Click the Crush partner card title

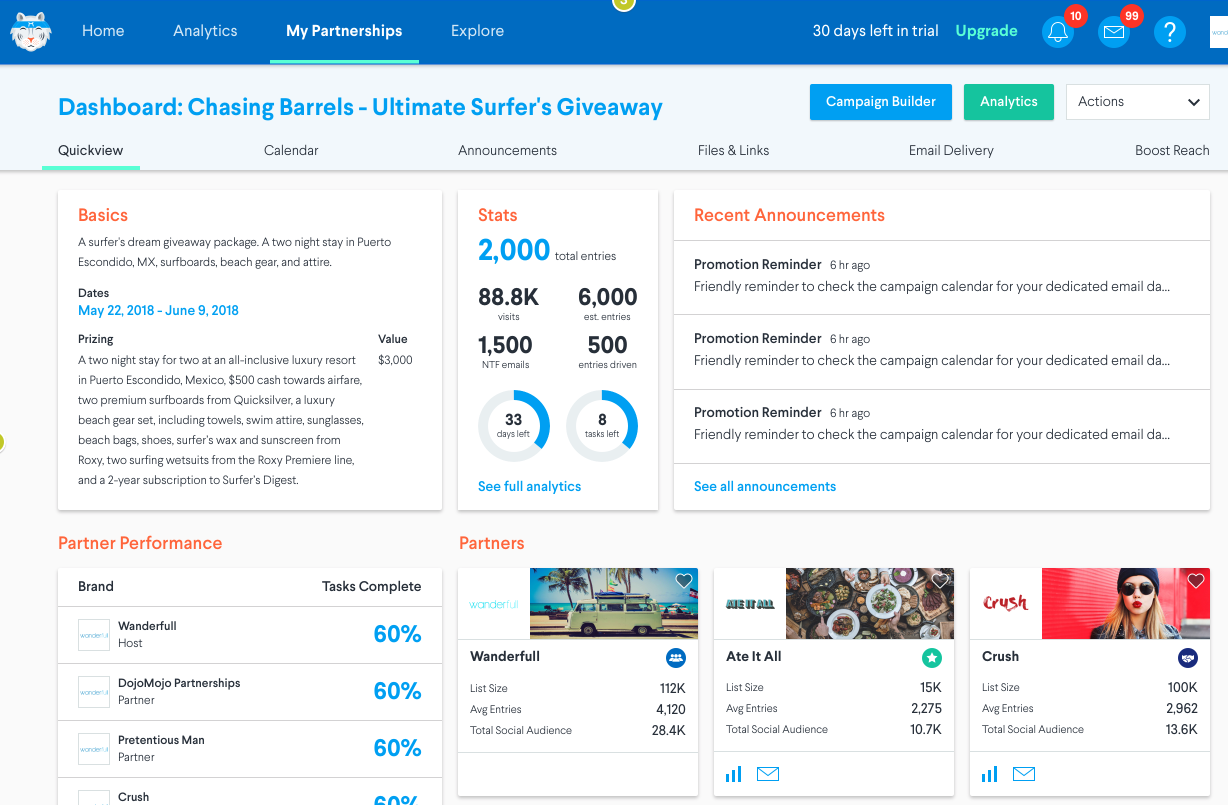1000,657
